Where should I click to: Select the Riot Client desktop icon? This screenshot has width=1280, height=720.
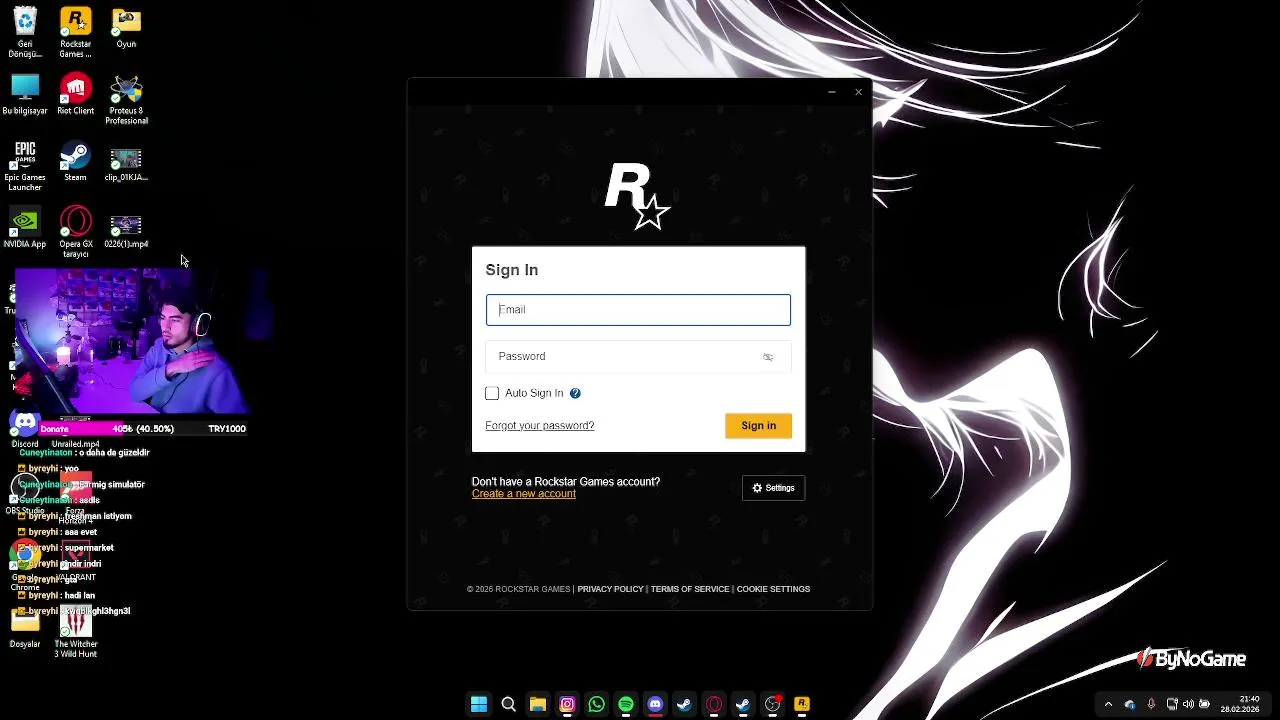tap(75, 95)
